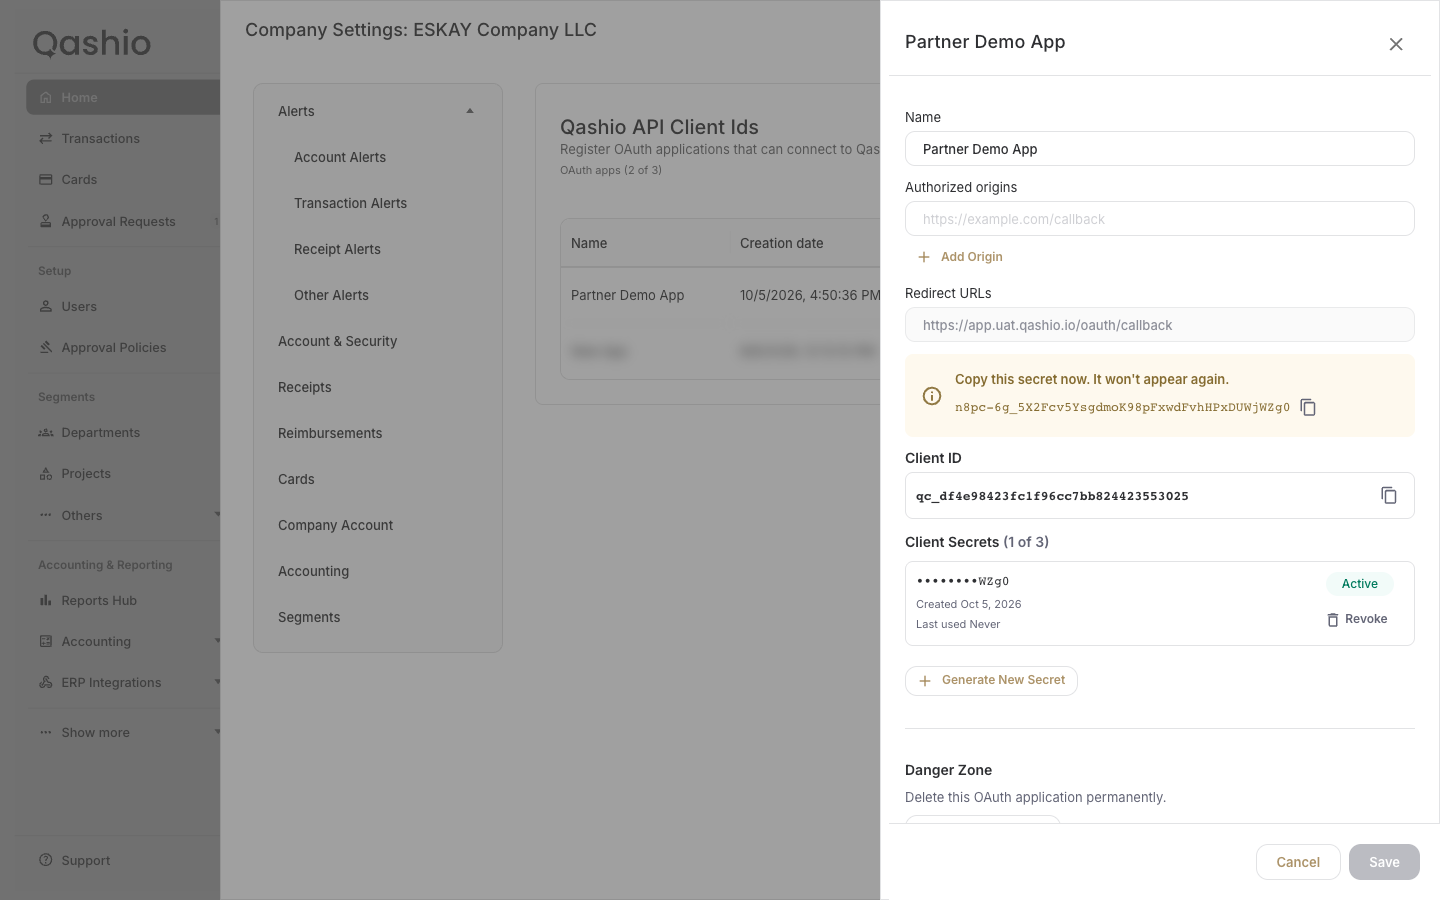The width and height of the screenshot is (1440, 900).
Task: Click the Approval Policies icon
Action: tap(46, 348)
